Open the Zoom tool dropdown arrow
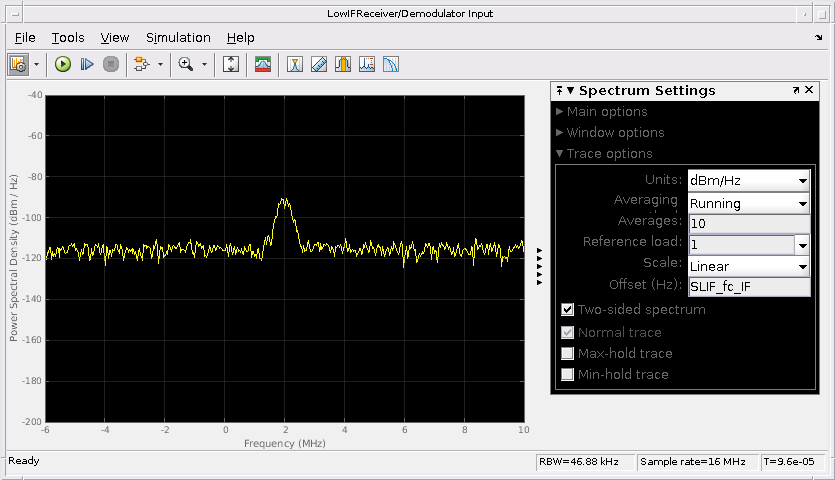 point(204,64)
